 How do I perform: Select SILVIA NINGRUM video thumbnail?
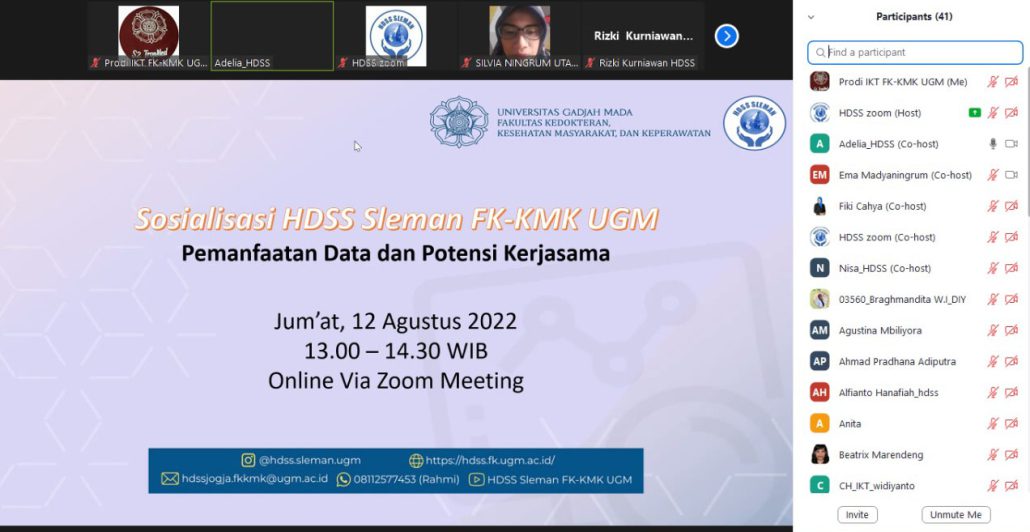520,35
